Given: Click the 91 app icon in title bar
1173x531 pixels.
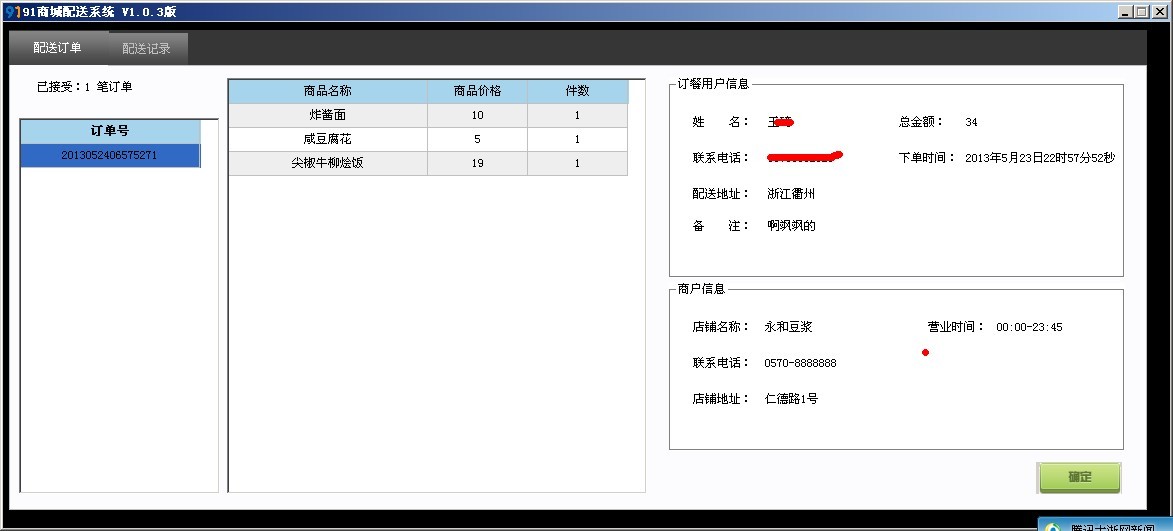Looking at the screenshot, I should 12,12.
